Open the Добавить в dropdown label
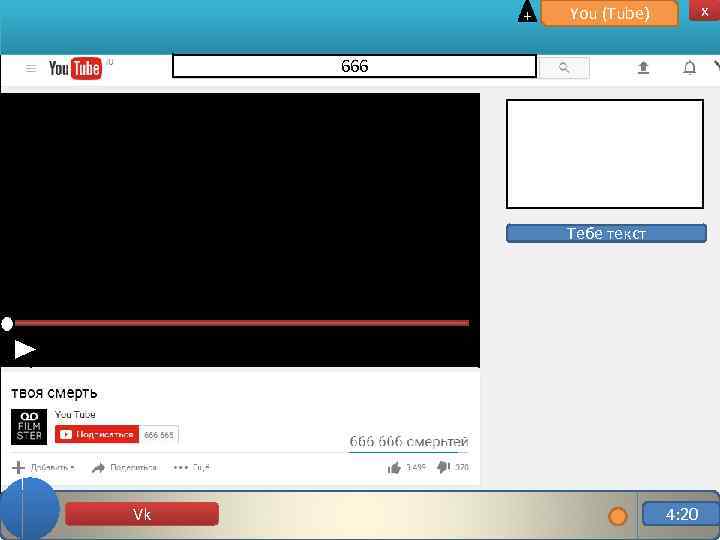Image resolution: width=720 pixels, height=540 pixels. click(52, 468)
